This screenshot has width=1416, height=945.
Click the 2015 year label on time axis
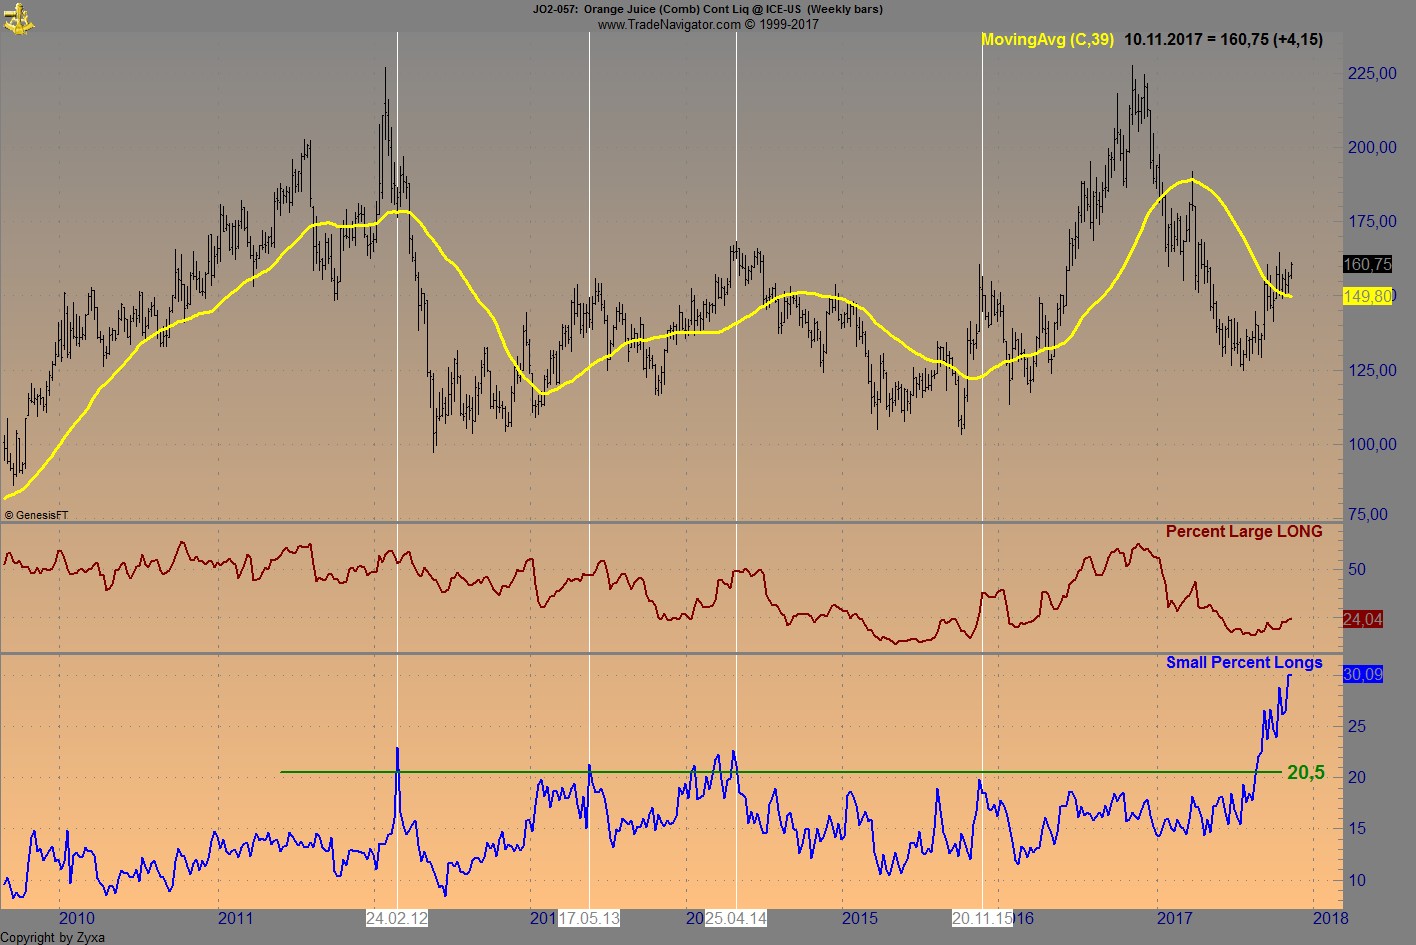[860, 918]
